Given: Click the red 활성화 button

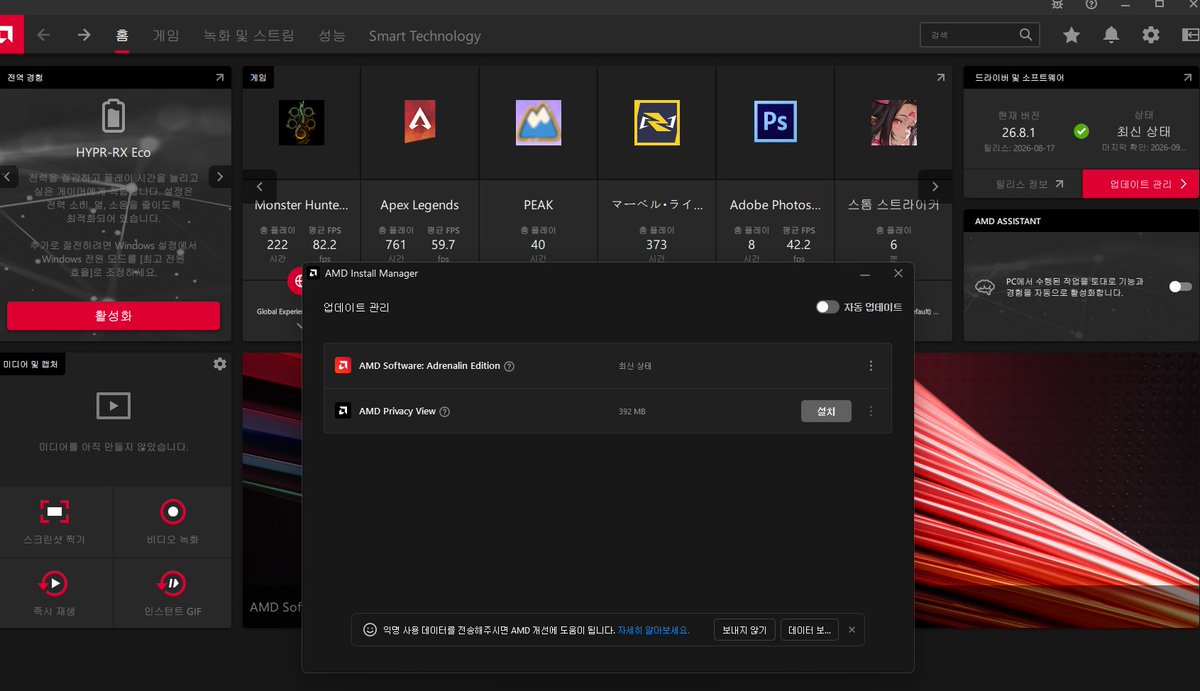Looking at the screenshot, I should click(113, 316).
